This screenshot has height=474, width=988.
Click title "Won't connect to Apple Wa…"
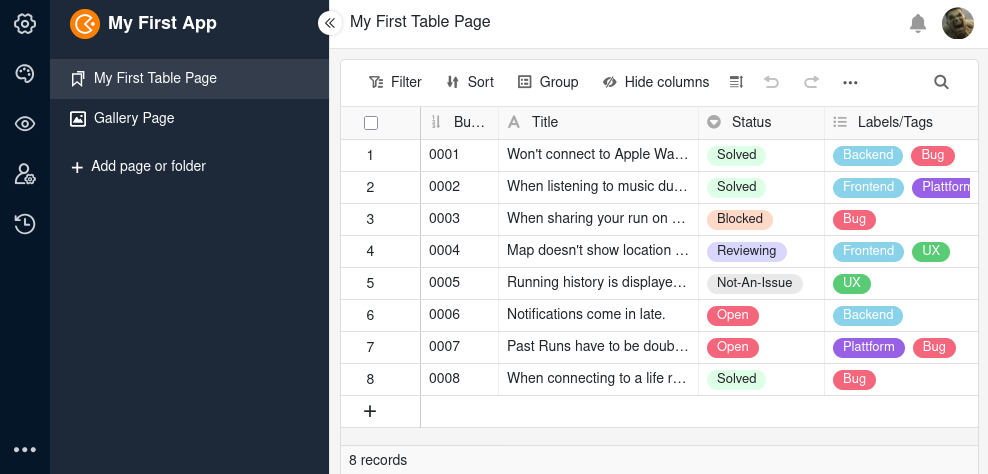[597, 155]
